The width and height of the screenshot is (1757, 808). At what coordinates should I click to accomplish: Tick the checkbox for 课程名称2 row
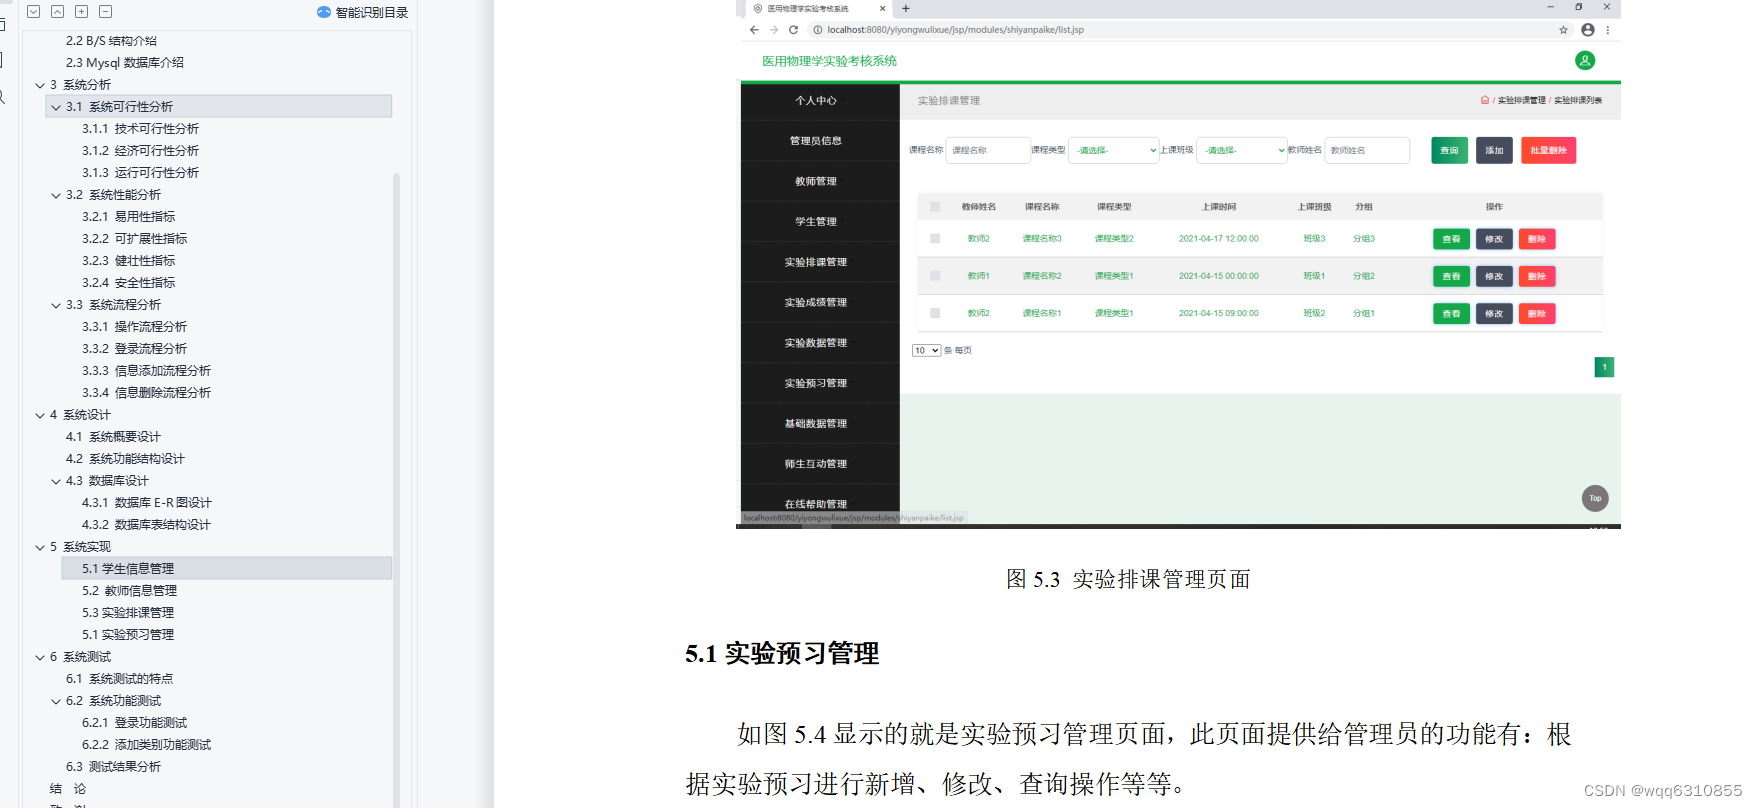pyautogui.click(x=935, y=276)
